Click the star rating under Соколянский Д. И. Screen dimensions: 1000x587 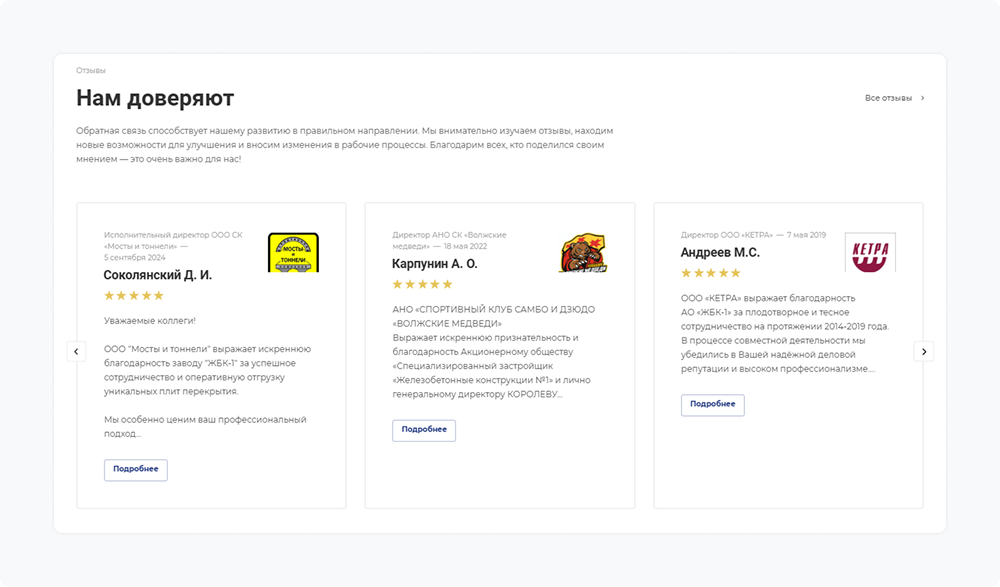pyautogui.click(x=134, y=296)
